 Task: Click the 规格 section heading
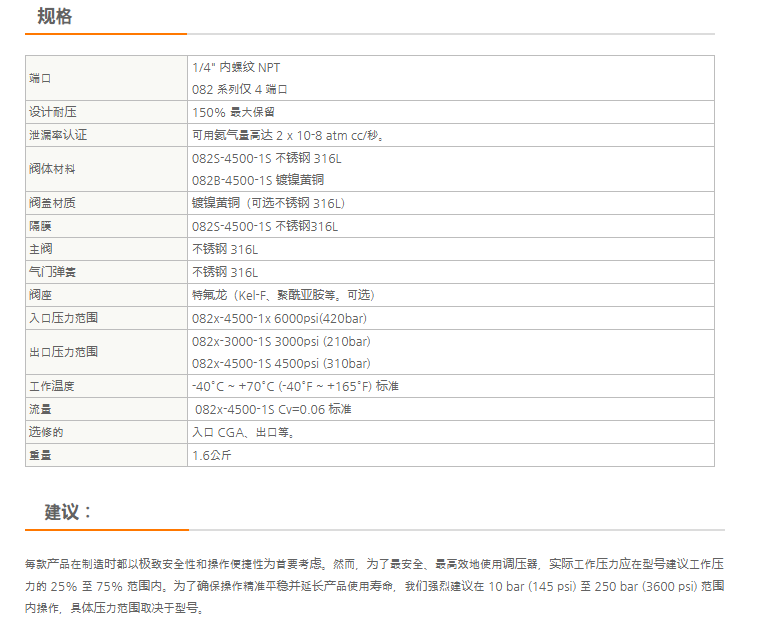pyautogui.click(x=54, y=16)
